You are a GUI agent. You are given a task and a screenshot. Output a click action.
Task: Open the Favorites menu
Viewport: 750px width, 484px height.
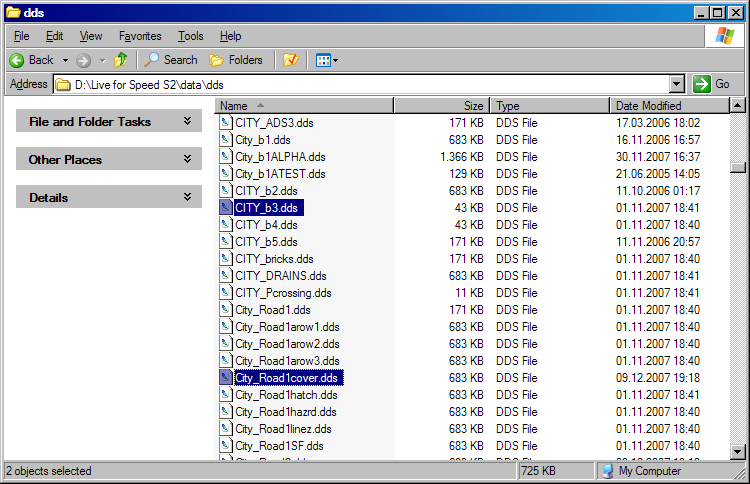coord(140,36)
